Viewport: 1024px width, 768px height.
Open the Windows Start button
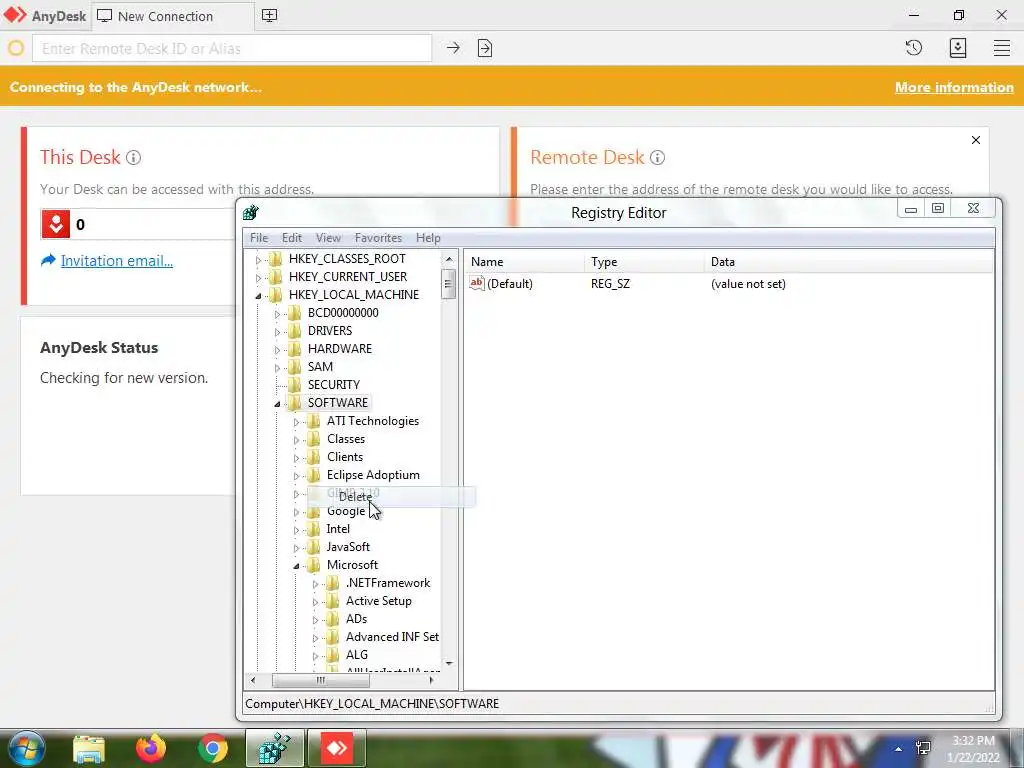[25, 748]
